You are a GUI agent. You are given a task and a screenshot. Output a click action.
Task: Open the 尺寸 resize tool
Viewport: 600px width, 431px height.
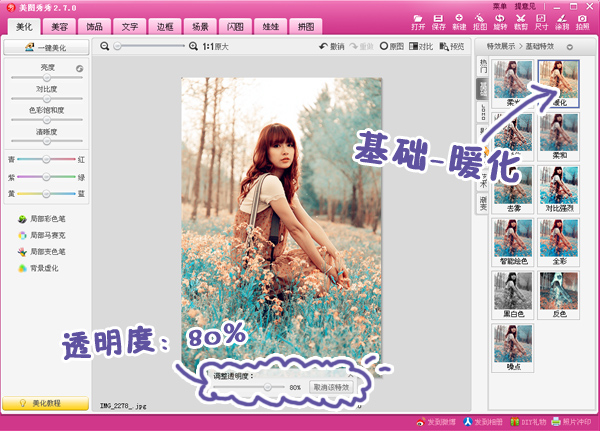click(541, 22)
